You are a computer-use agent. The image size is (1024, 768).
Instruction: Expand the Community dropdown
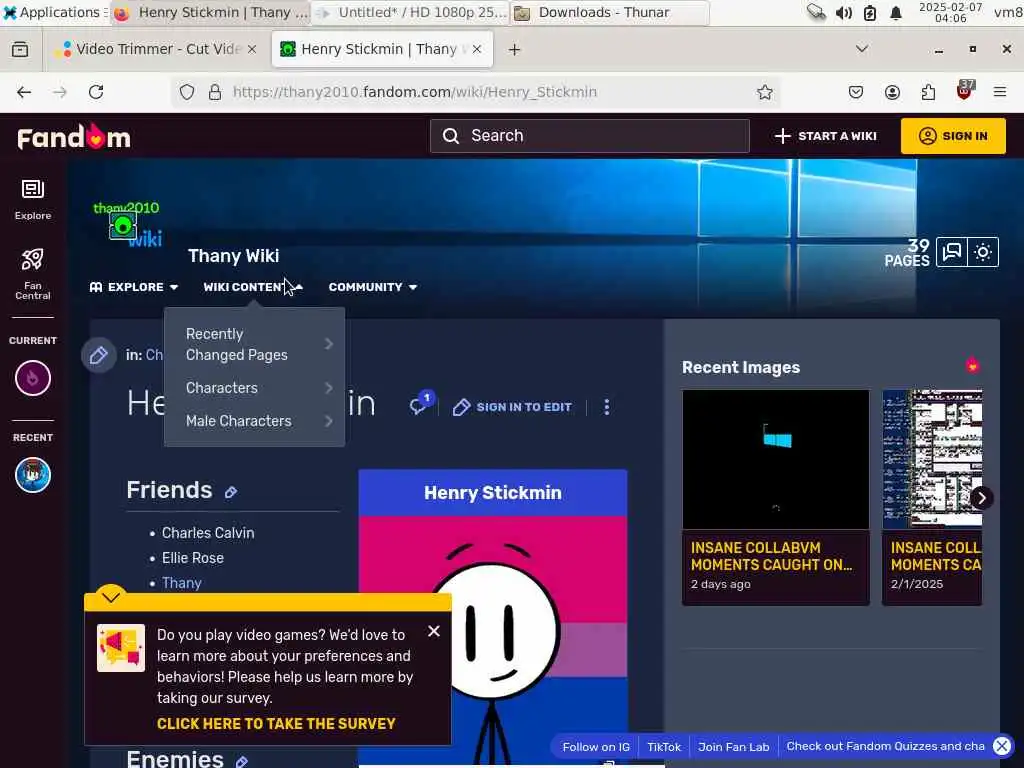(x=373, y=287)
